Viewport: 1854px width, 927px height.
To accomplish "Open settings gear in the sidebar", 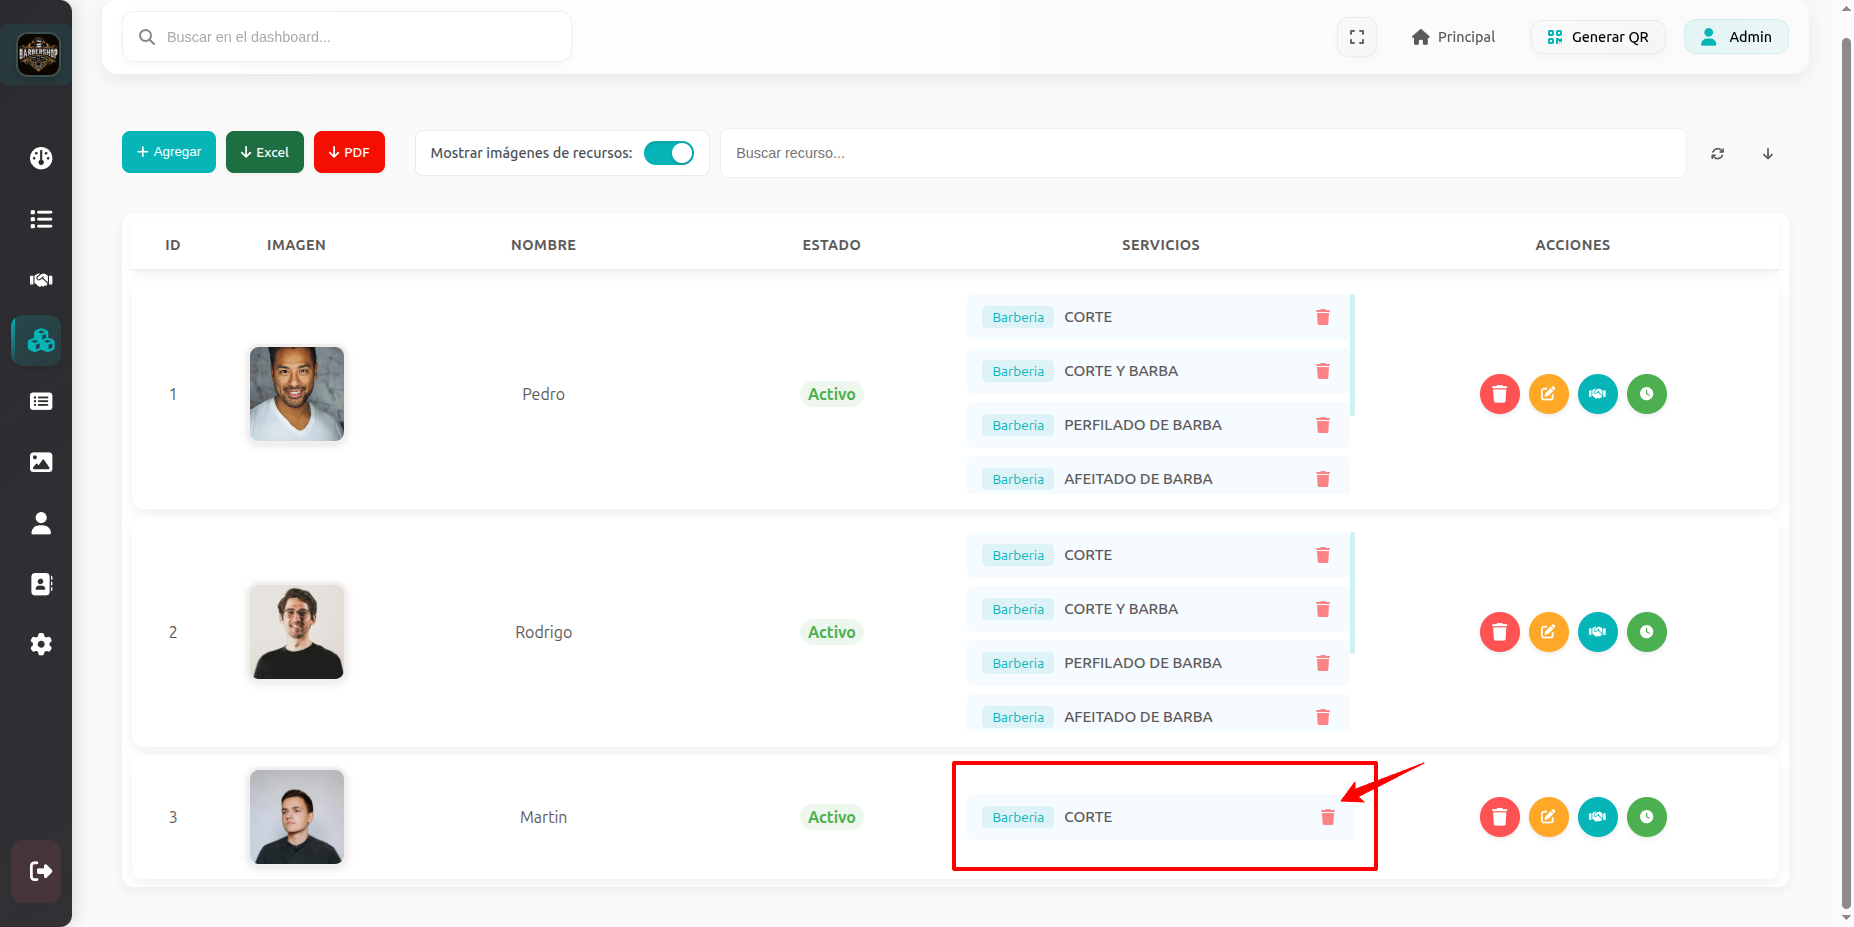I will point(41,644).
